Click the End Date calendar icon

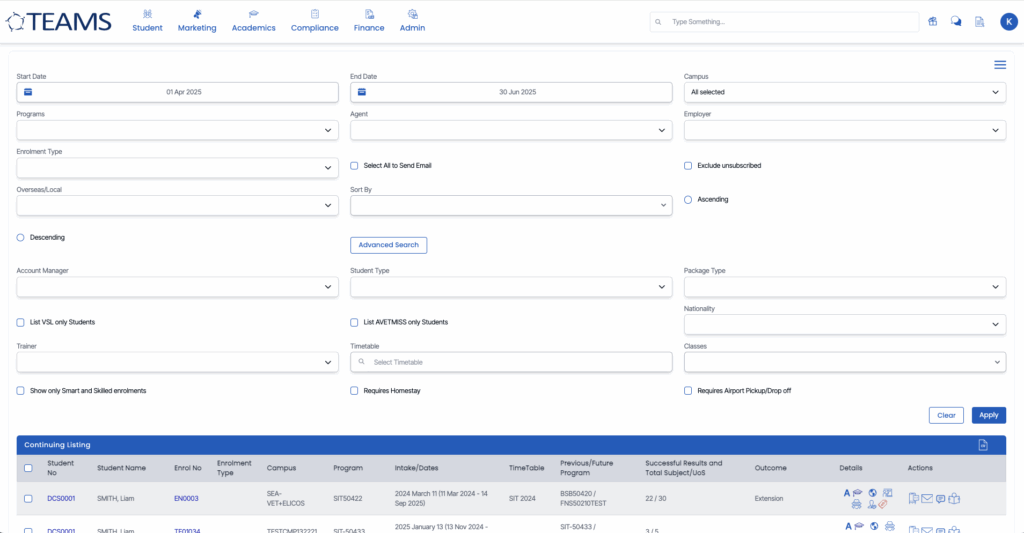(362, 92)
